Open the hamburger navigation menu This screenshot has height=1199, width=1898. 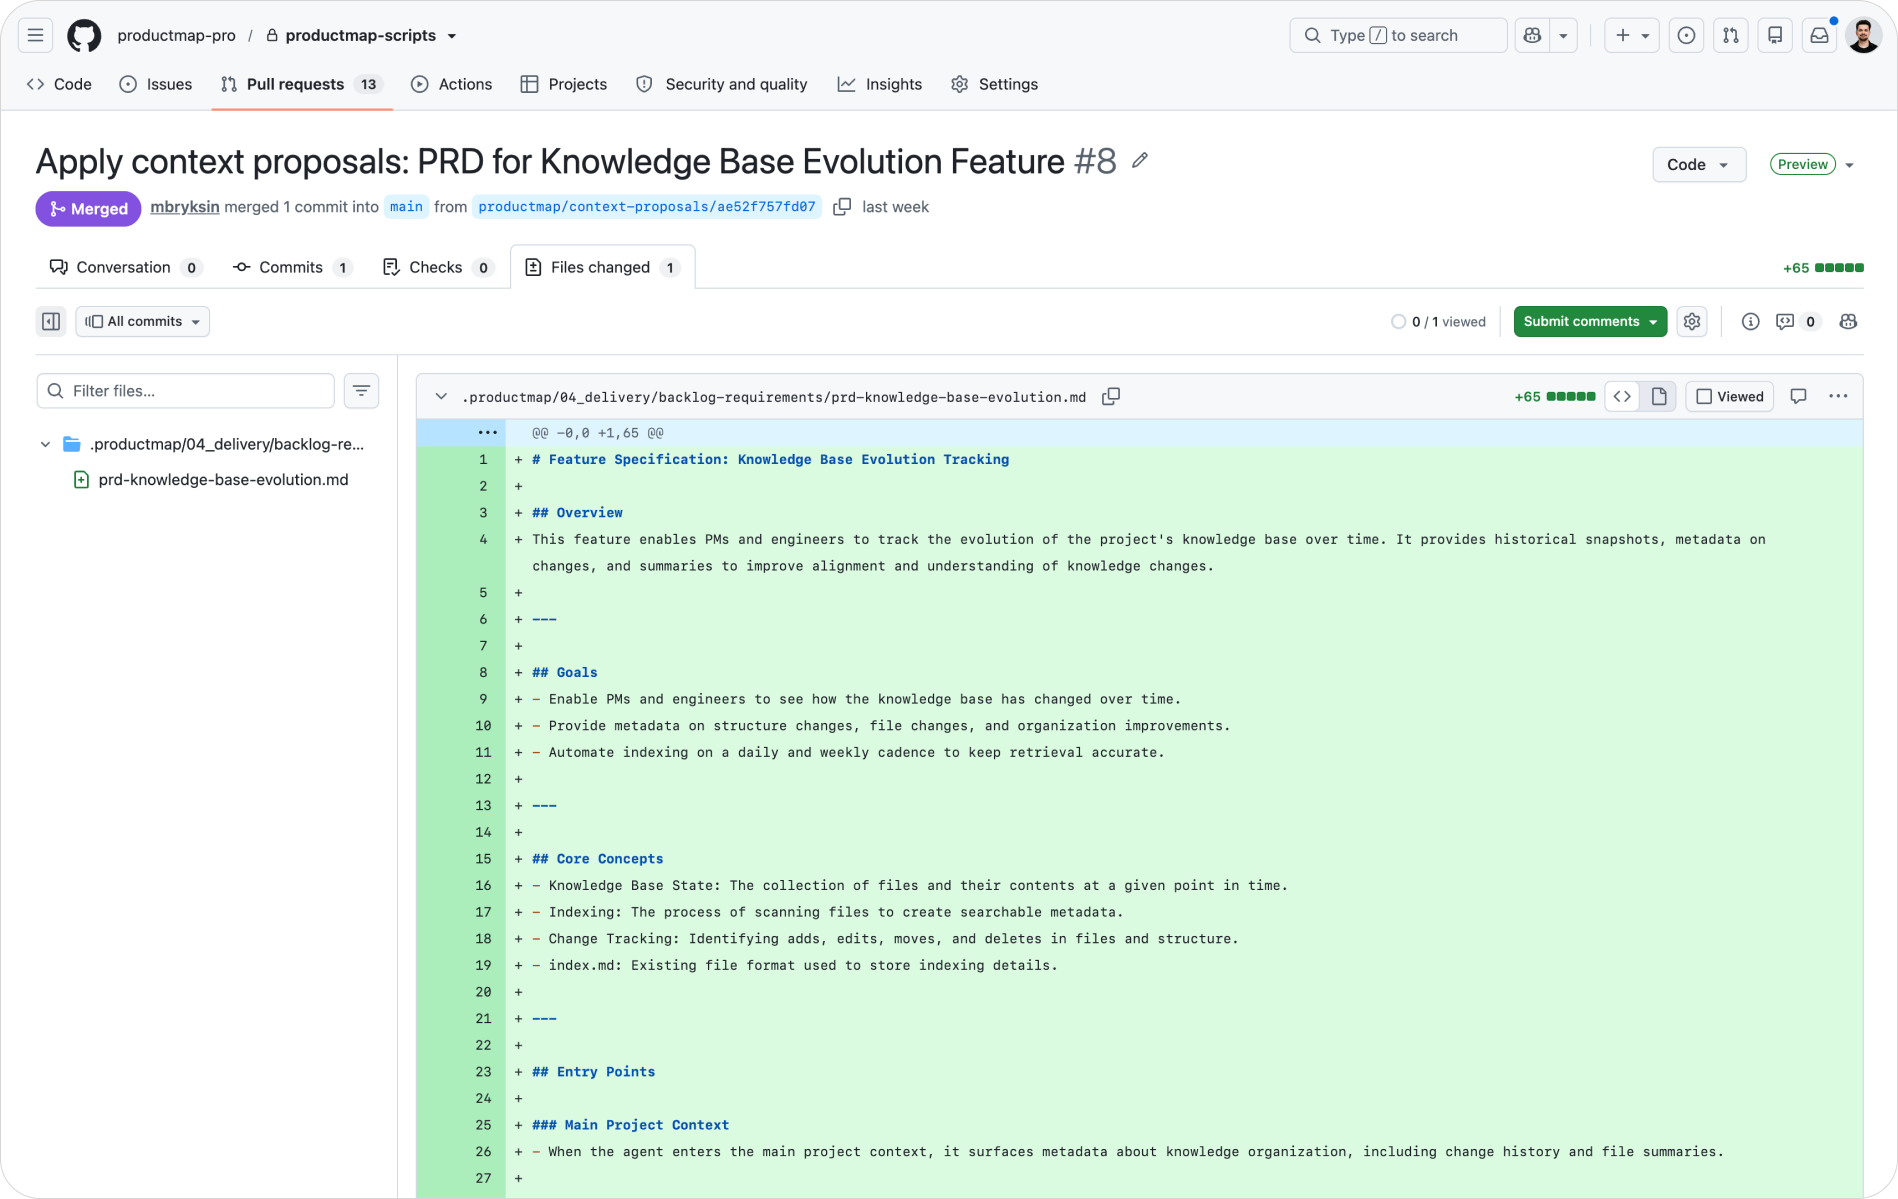pos(35,35)
